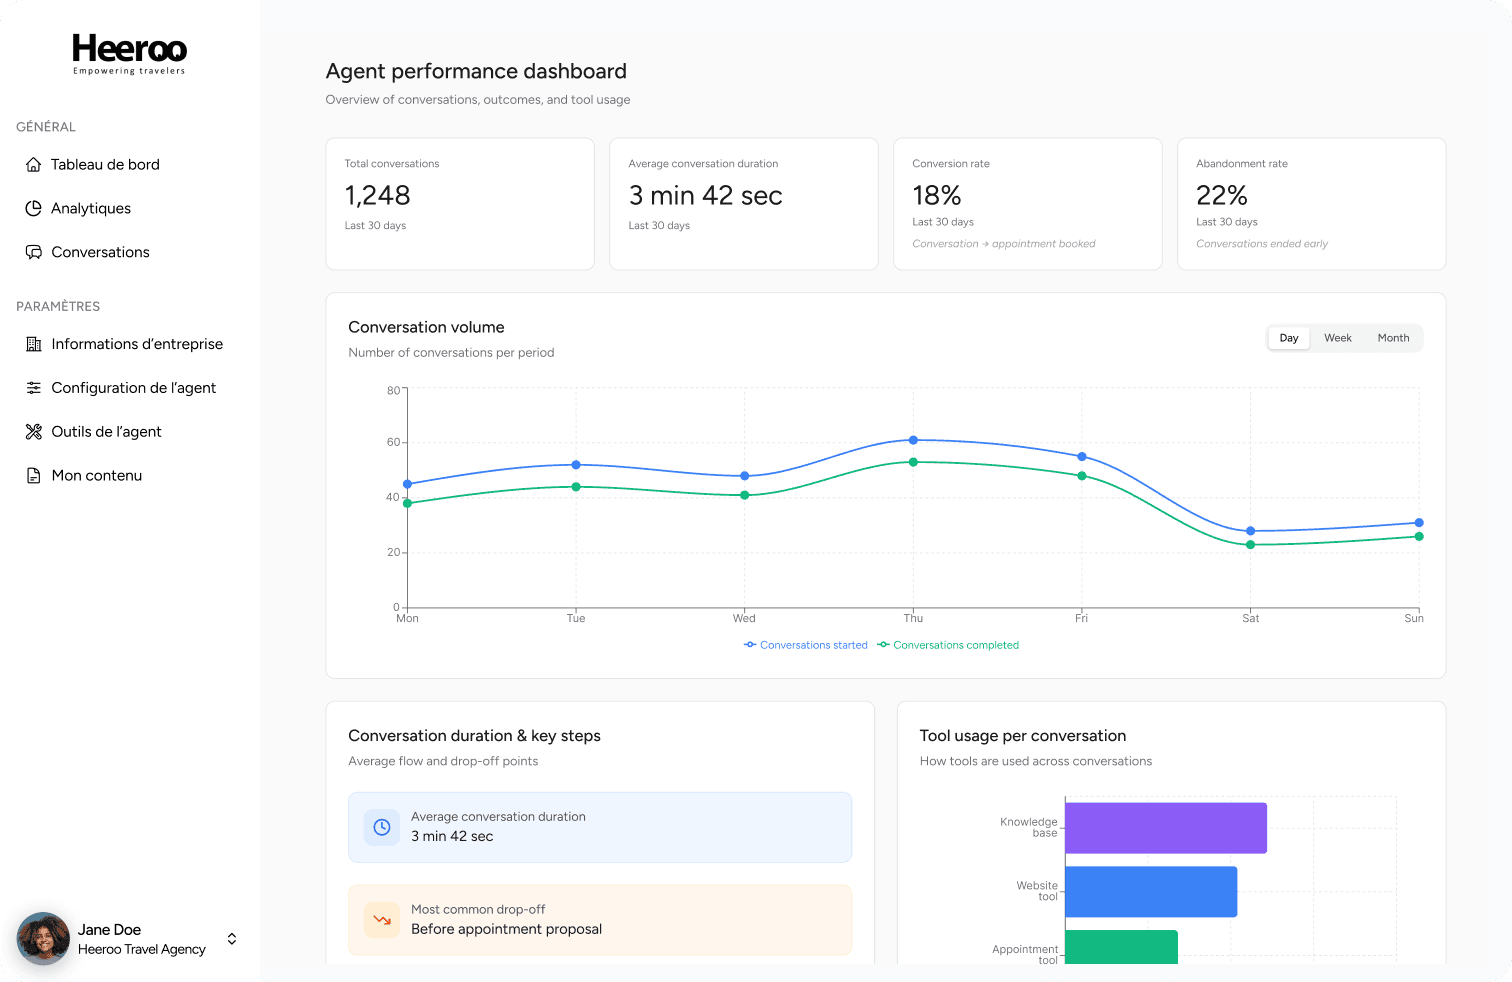Click the Thursday peak point on blue line
This screenshot has height=982, width=1512.
tap(913, 440)
